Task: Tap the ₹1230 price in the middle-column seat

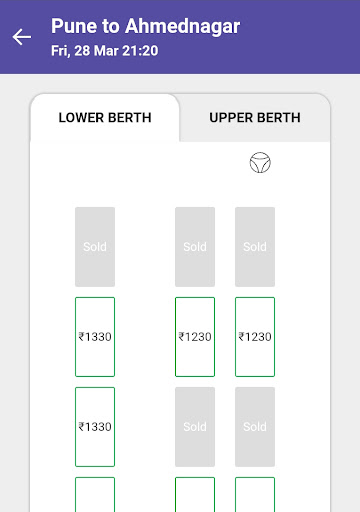Action: click(x=195, y=337)
